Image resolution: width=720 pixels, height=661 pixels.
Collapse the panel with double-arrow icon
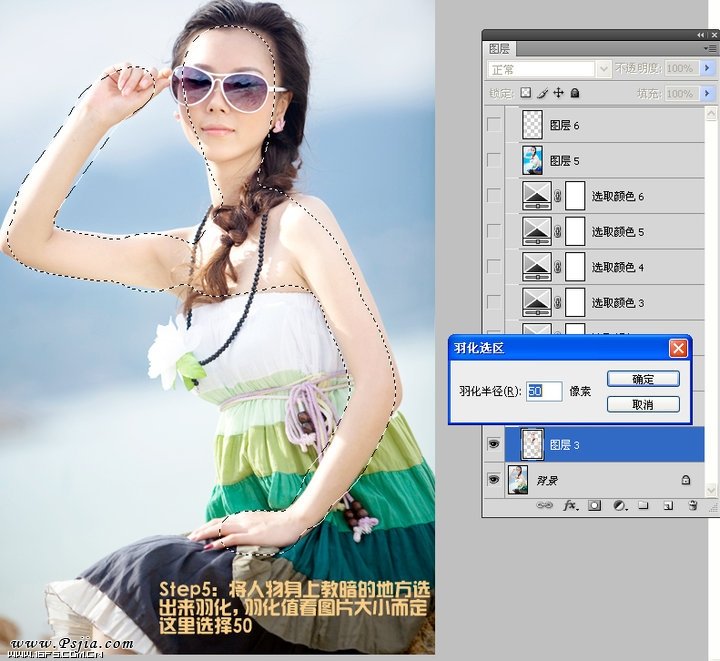coord(700,35)
